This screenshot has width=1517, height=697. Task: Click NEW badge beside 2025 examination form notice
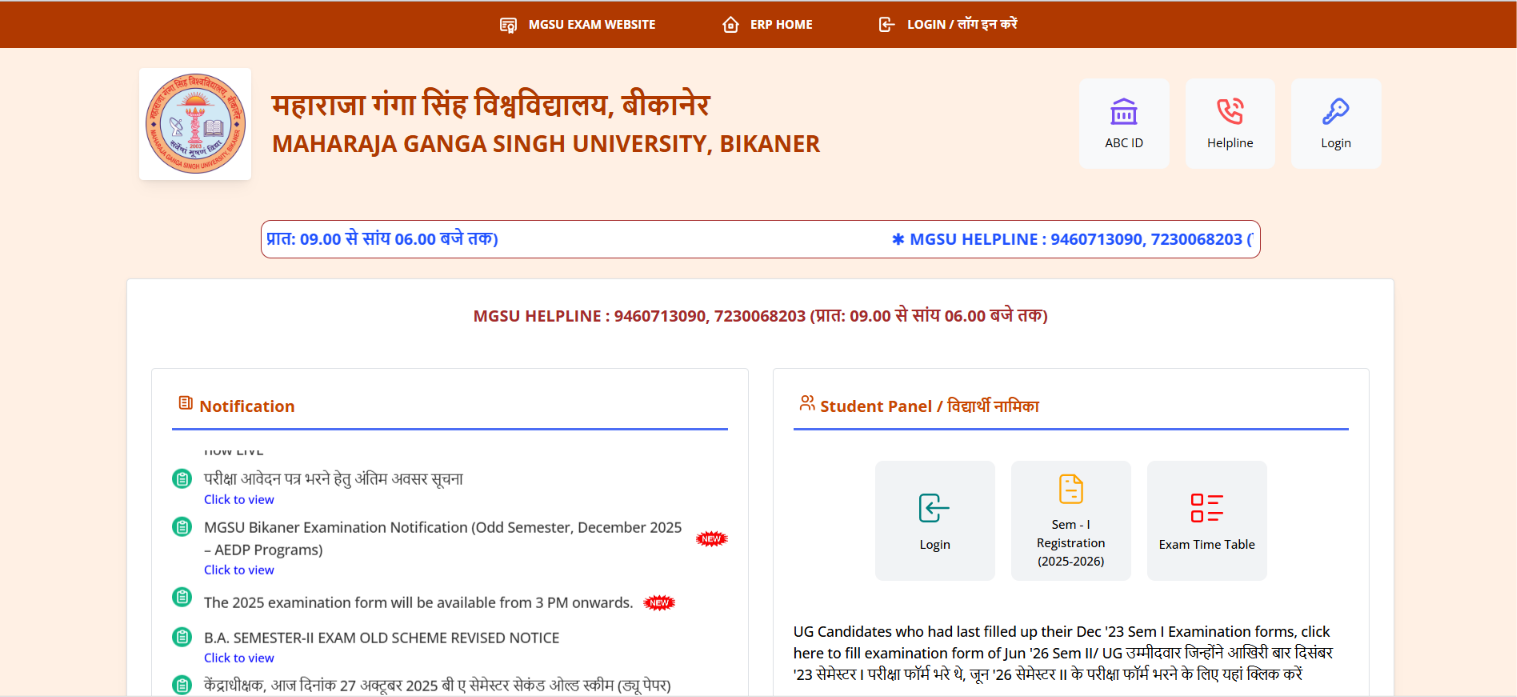(659, 602)
